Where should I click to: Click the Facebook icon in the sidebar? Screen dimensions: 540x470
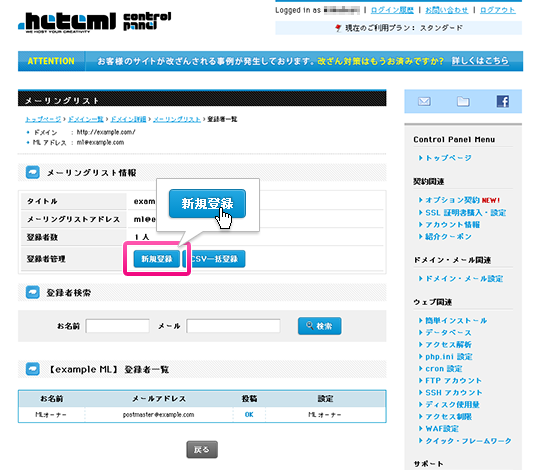(503, 101)
